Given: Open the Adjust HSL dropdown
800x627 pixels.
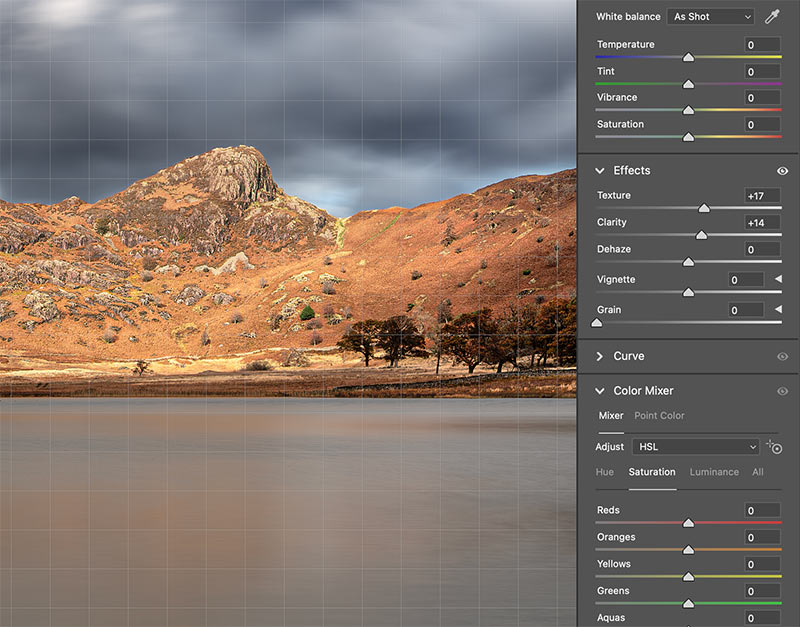Looking at the screenshot, I should tap(695, 447).
